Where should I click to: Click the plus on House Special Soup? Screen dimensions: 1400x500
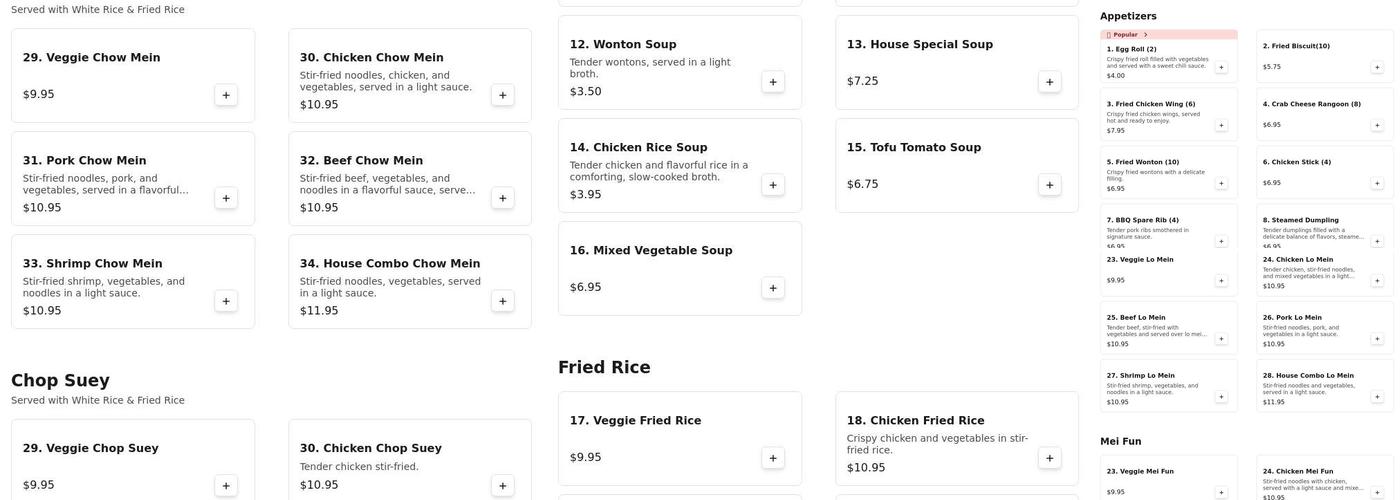[1049, 82]
